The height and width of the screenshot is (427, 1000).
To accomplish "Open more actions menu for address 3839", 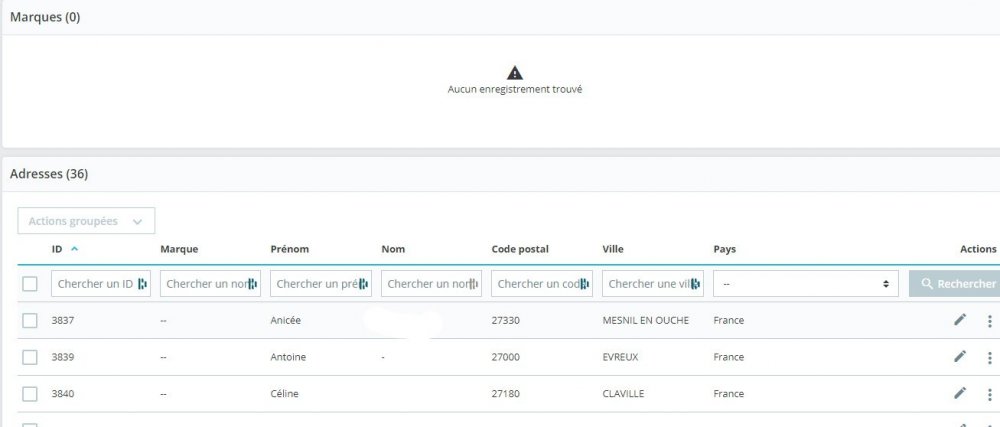I will (990, 357).
